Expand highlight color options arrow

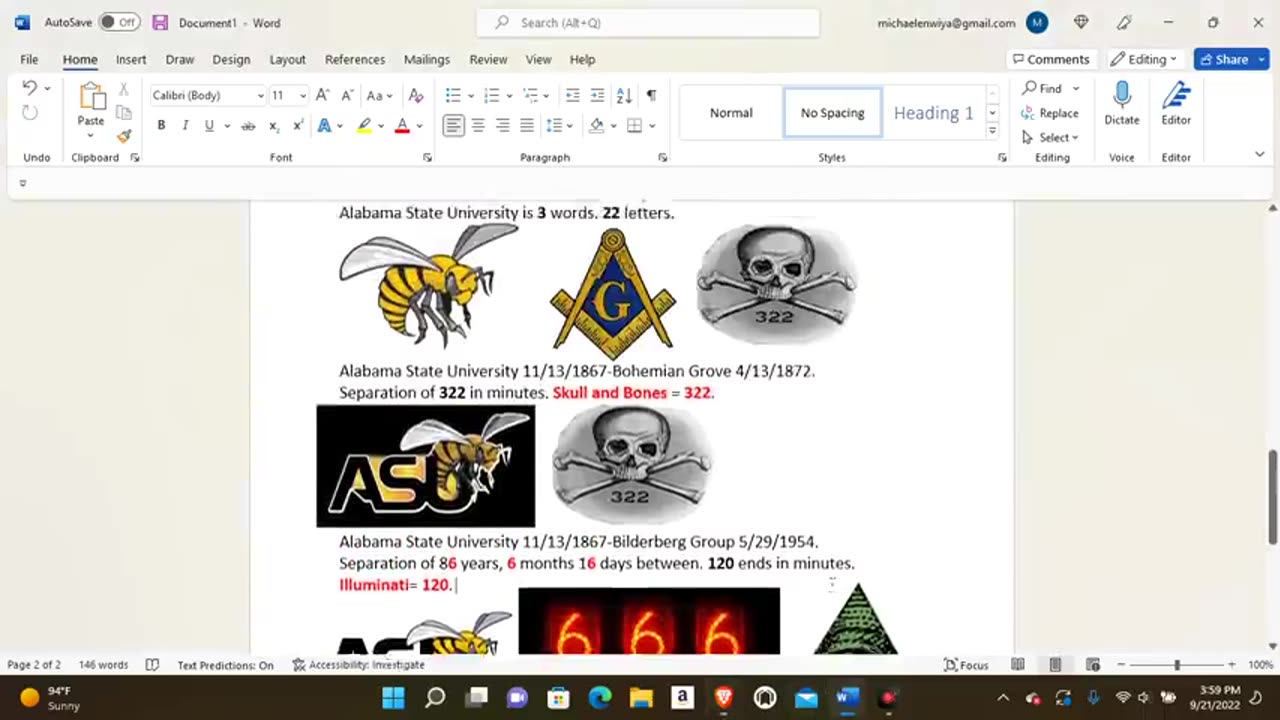click(x=382, y=125)
